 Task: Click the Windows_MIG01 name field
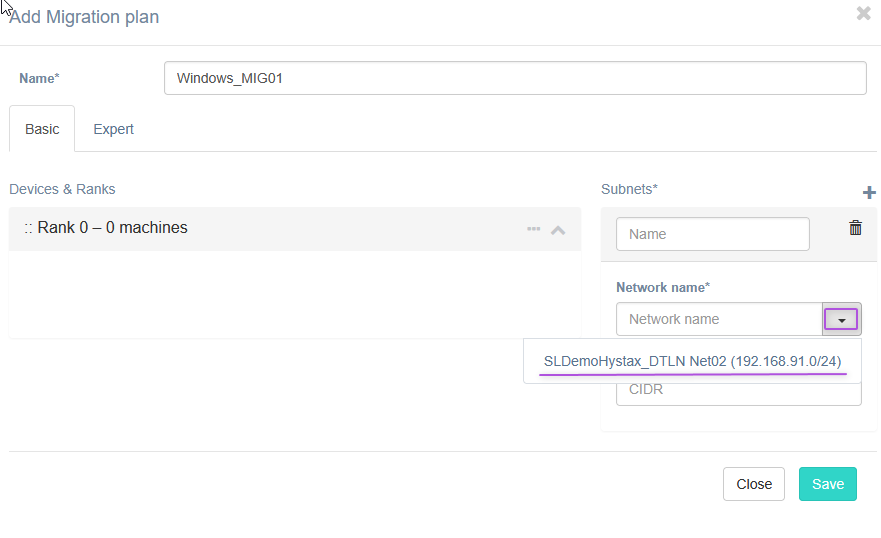514,78
